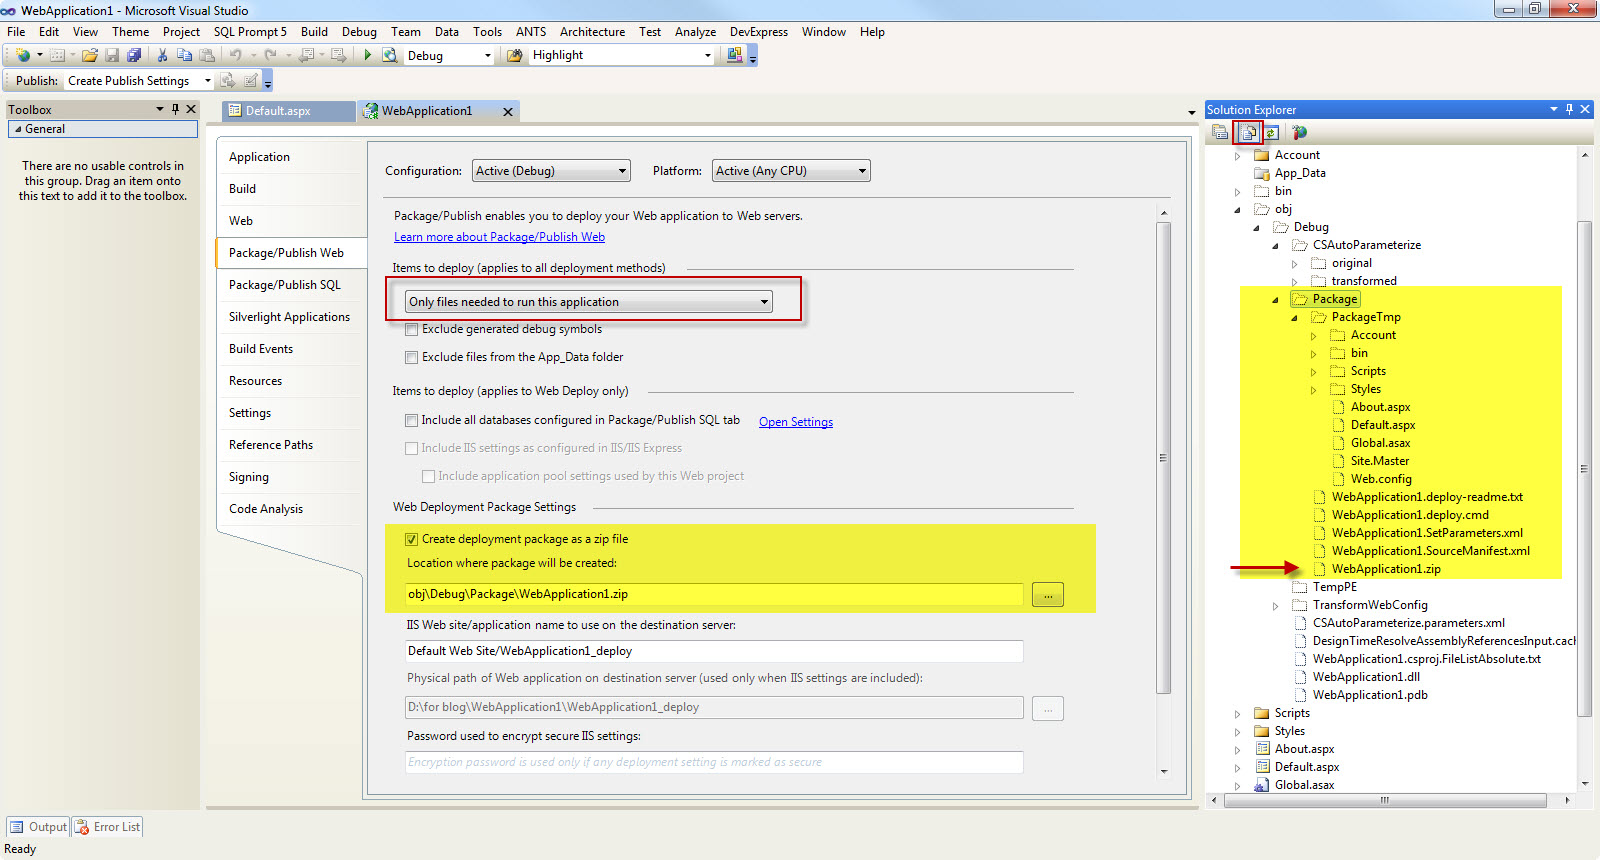Open the Platform Active (Any CPU) dropdown
This screenshot has width=1600, height=860.
point(791,171)
